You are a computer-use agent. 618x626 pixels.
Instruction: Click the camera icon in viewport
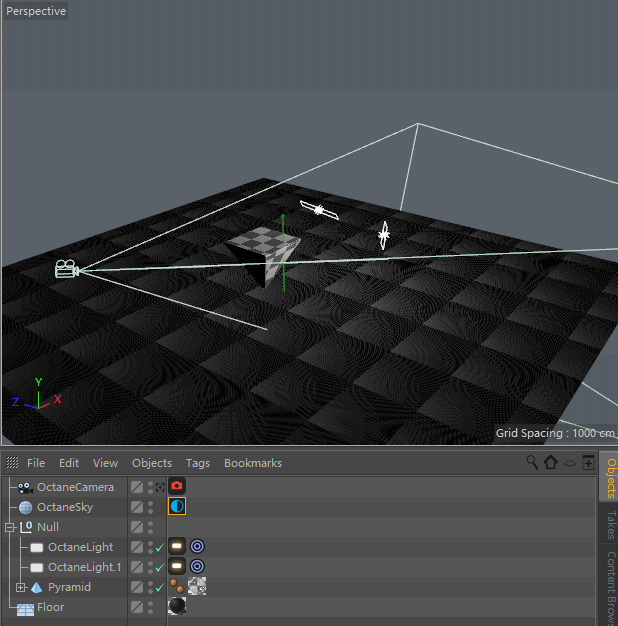click(x=67, y=269)
